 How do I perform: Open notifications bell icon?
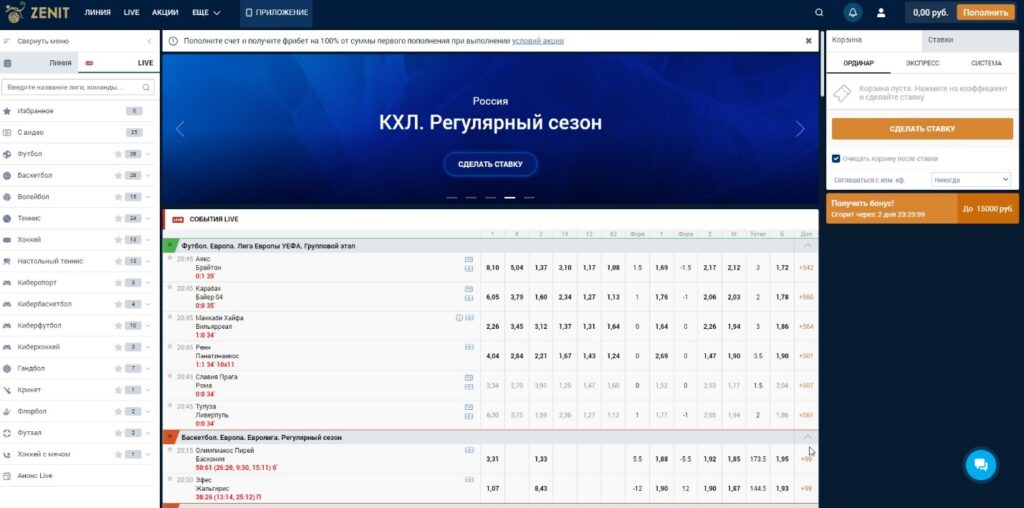[852, 12]
